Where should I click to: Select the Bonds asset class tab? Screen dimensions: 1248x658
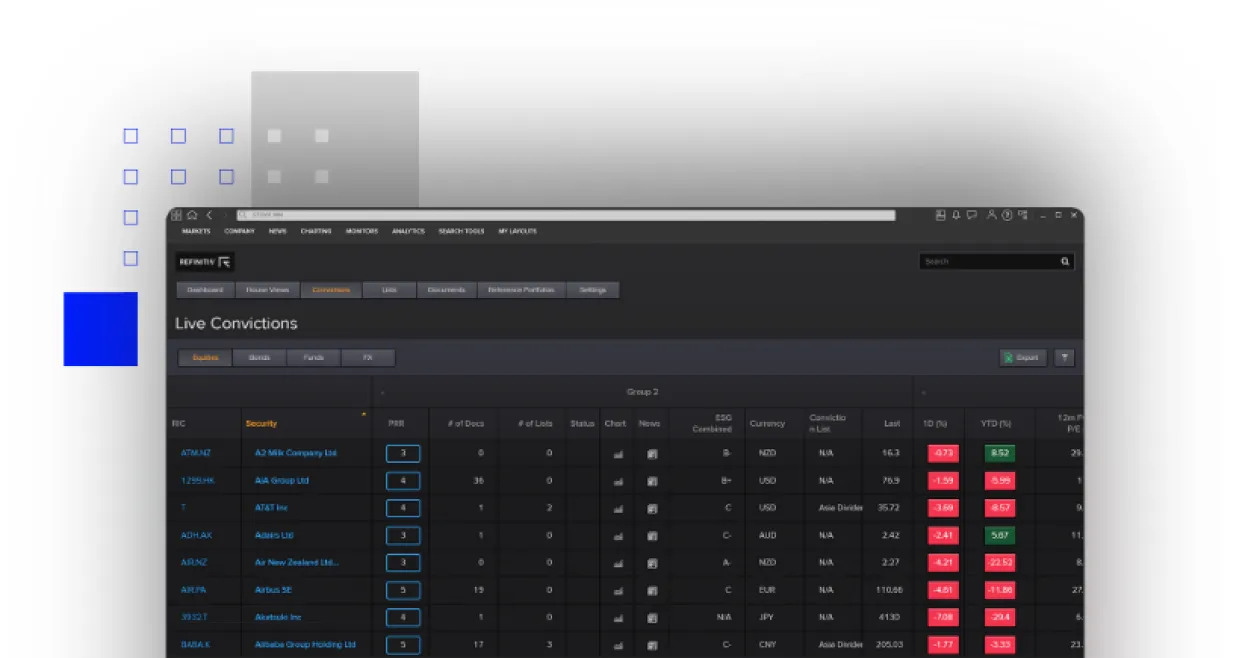point(260,358)
